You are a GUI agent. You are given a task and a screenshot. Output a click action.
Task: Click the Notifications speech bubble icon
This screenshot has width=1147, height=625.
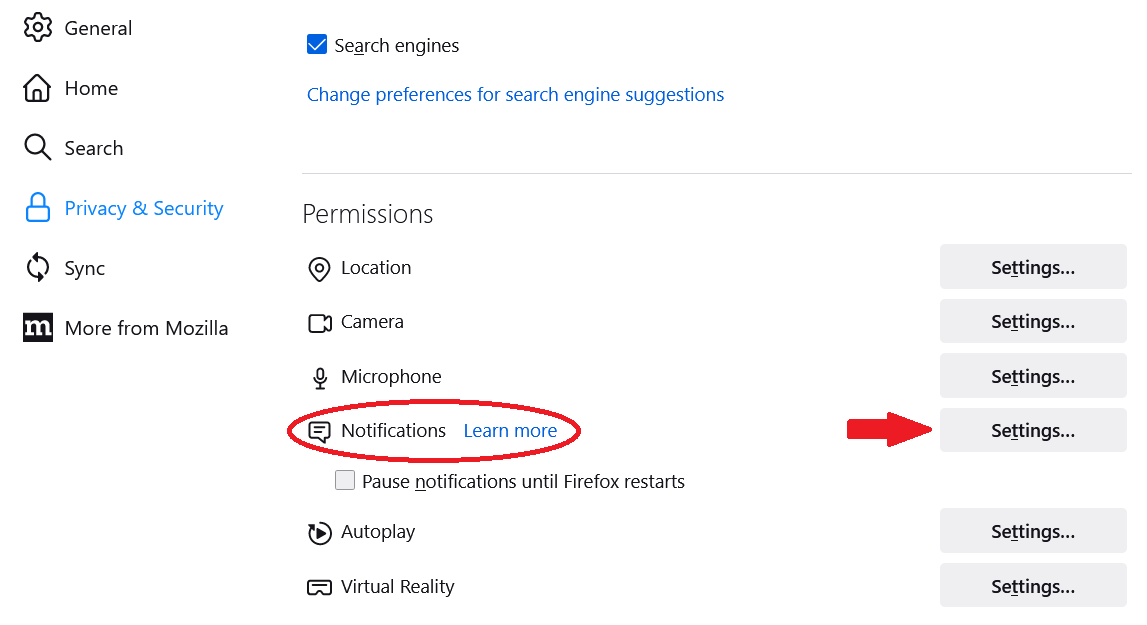[x=320, y=432]
